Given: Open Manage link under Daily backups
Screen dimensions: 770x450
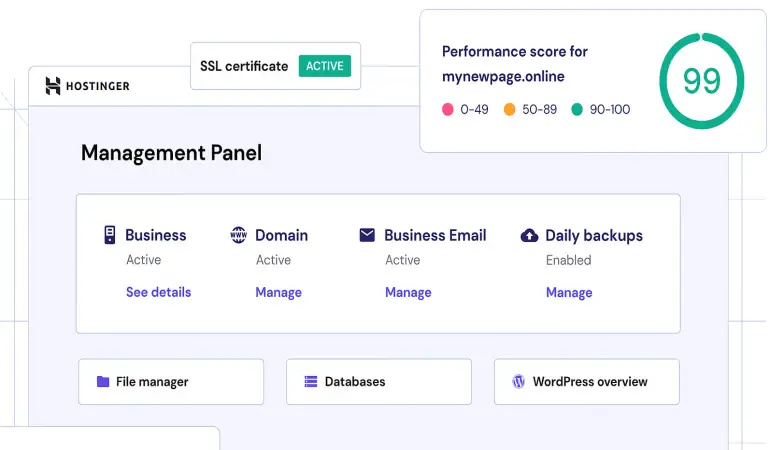Looking at the screenshot, I should [569, 292].
